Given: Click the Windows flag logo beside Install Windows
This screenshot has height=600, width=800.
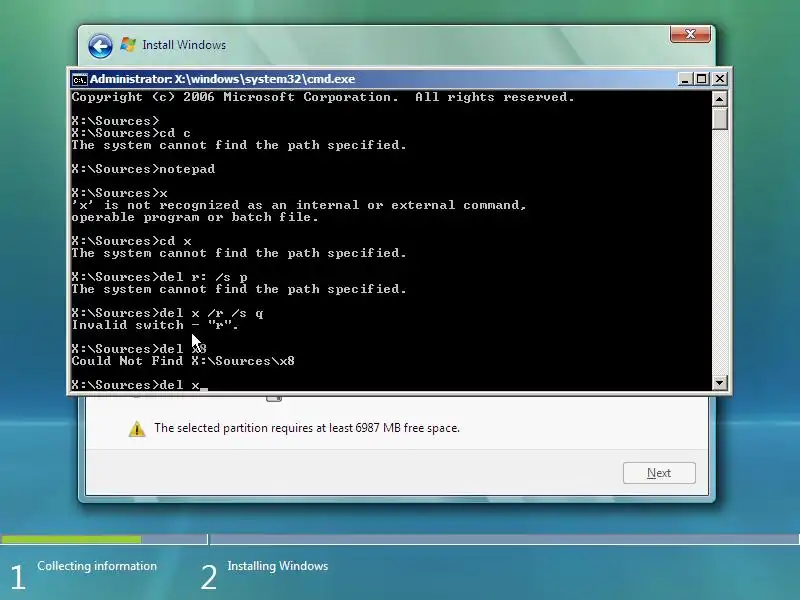Looking at the screenshot, I should click(x=128, y=45).
